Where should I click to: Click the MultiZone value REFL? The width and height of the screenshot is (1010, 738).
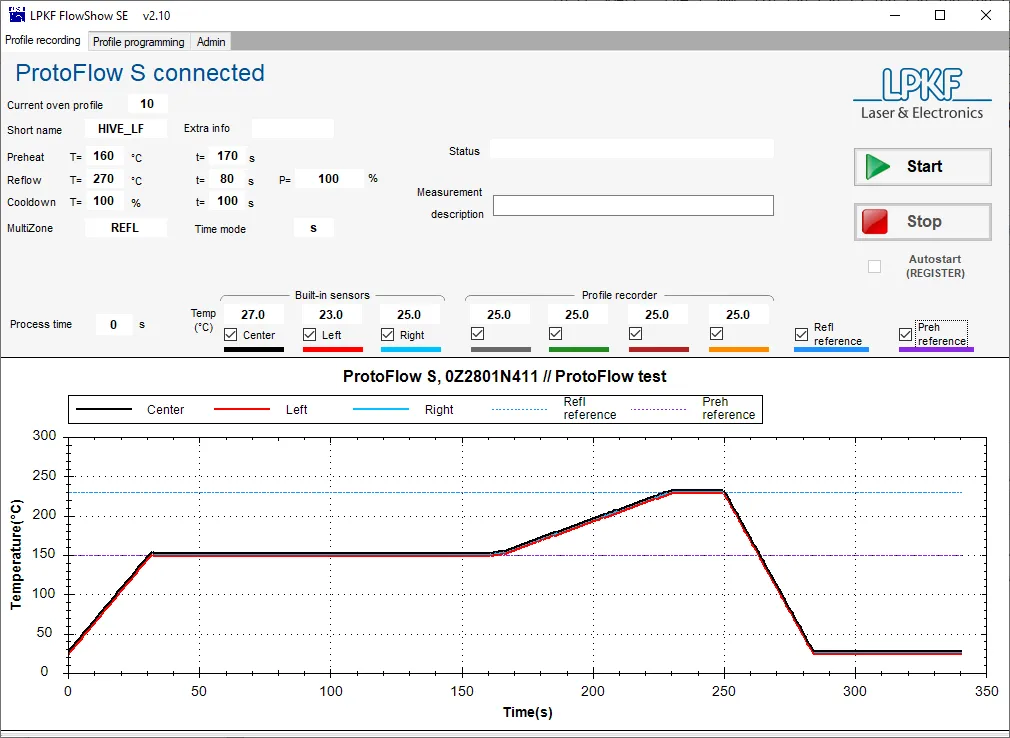[x=125, y=228]
